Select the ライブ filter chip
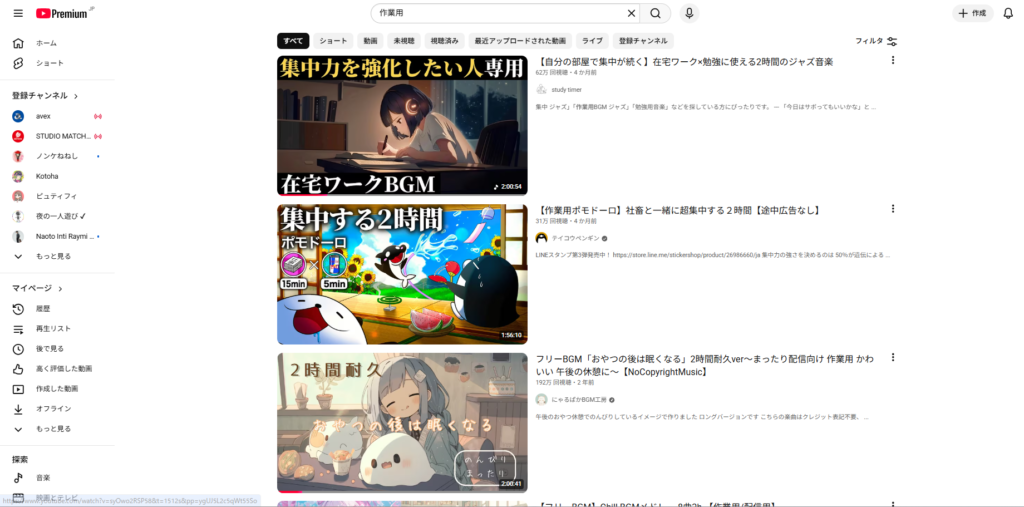Image resolution: width=1024 pixels, height=507 pixels. (592, 41)
